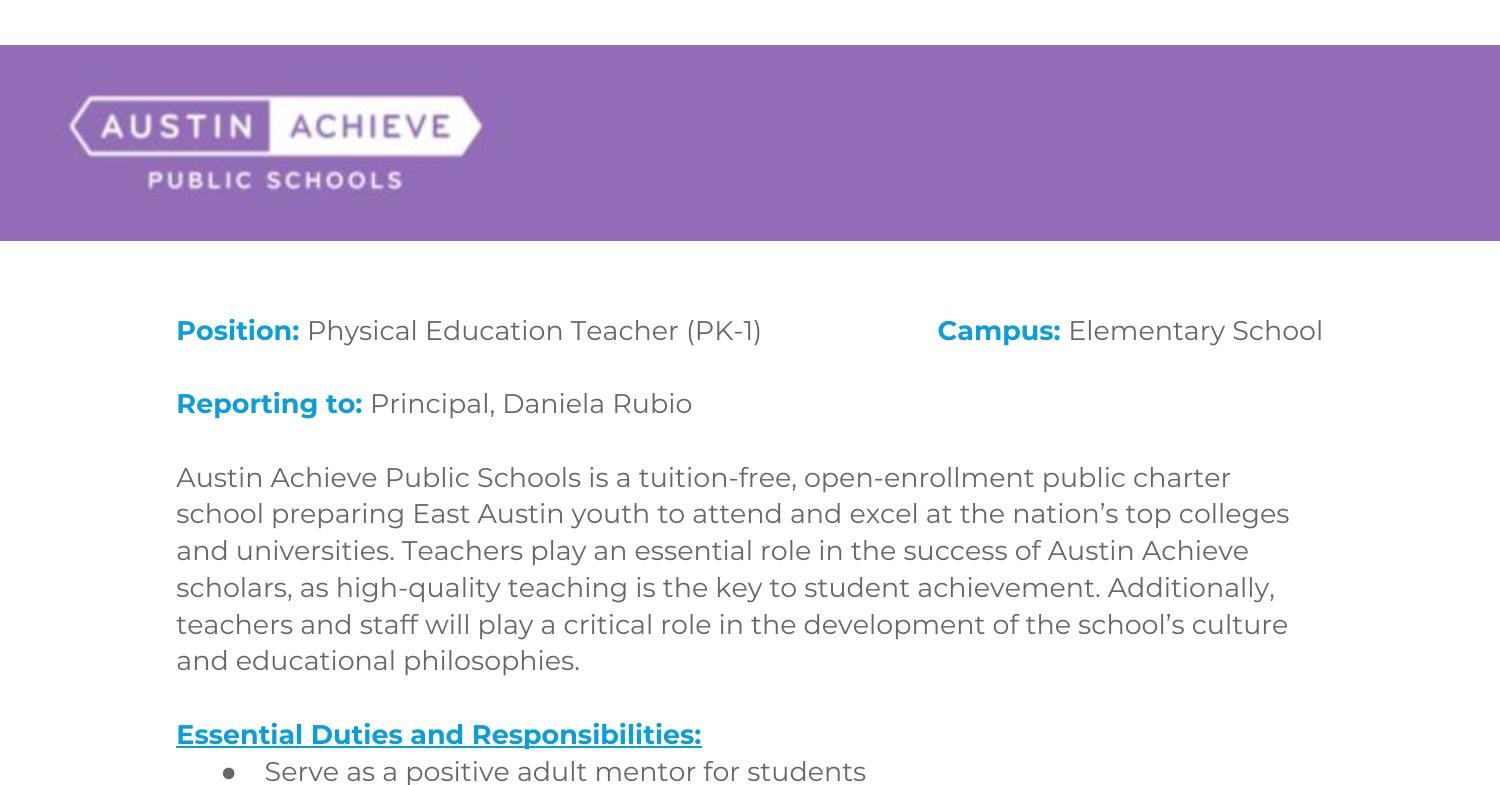Click the 'Reporting to:' label
This screenshot has height=785, width=1500.
268,404
